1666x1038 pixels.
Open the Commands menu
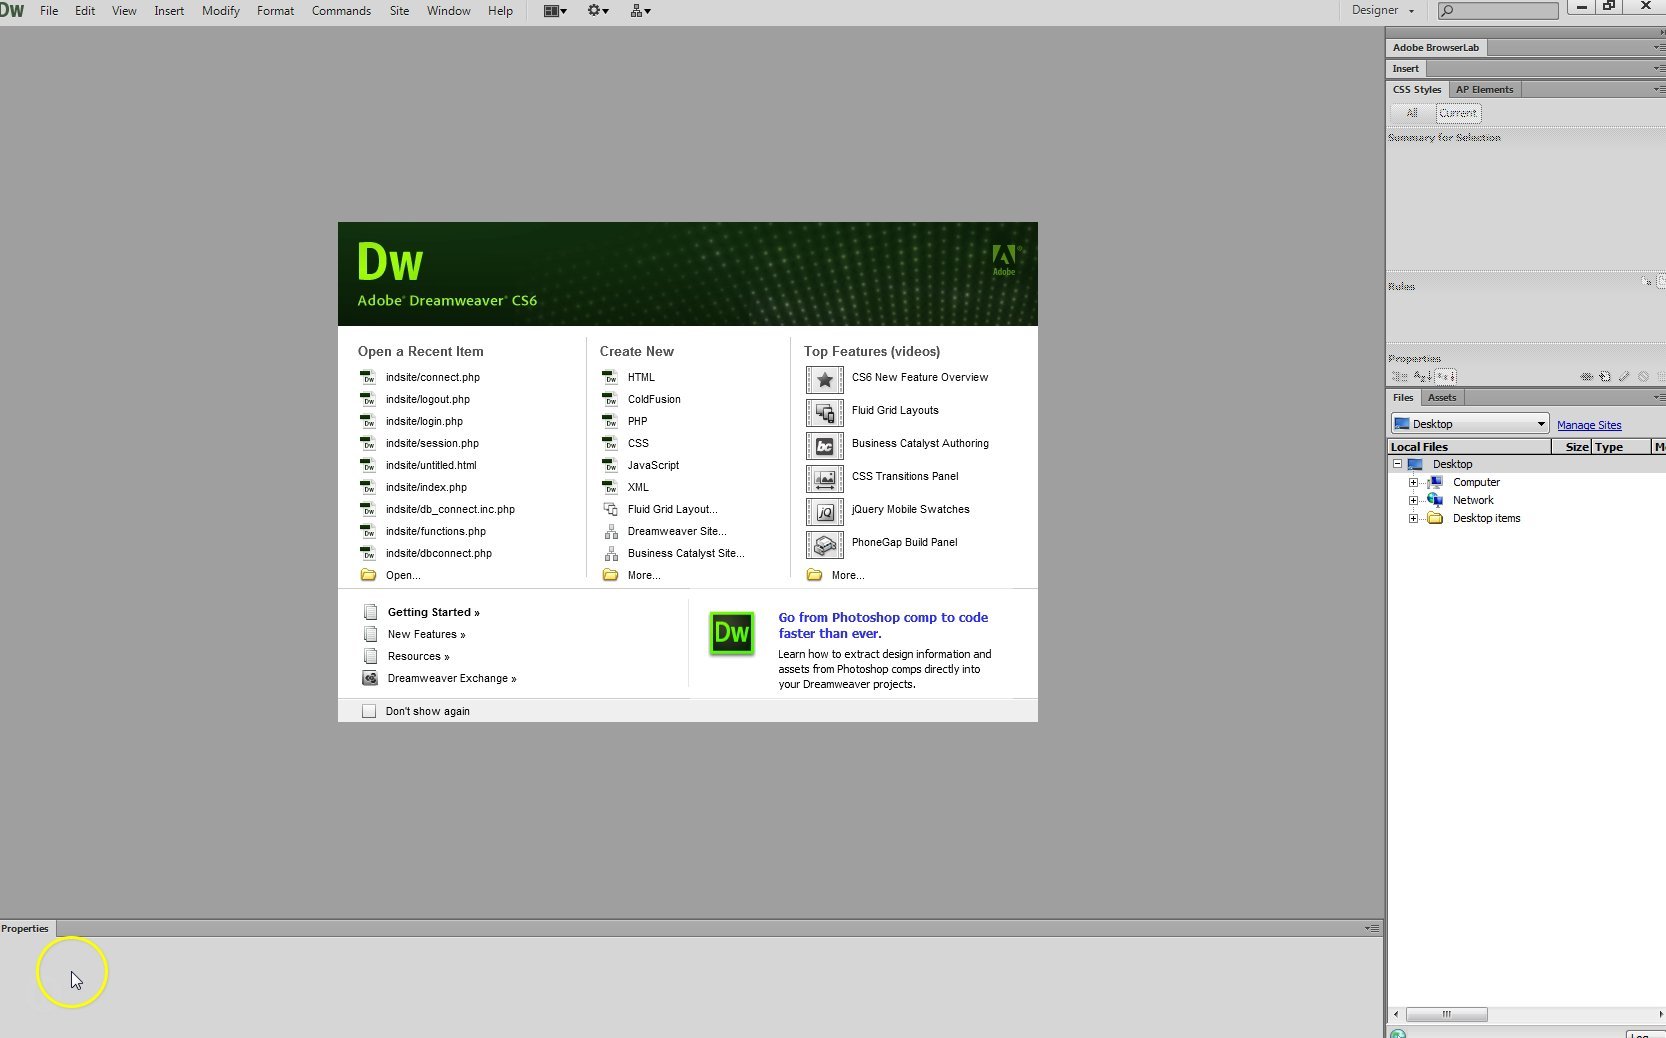point(341,11)
